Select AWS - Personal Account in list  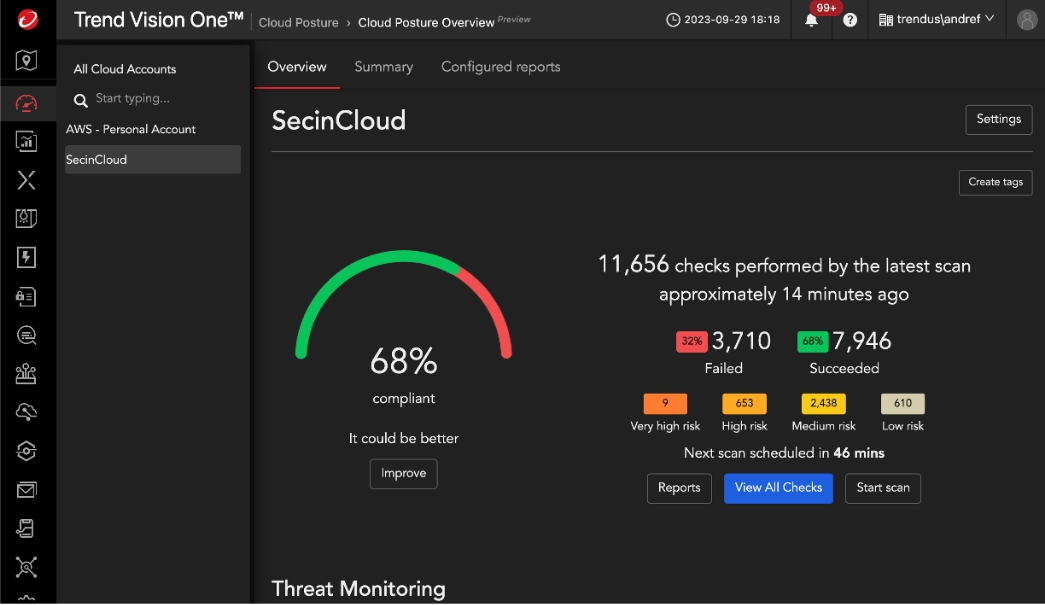pyautogui.click(x=131, y=129)
